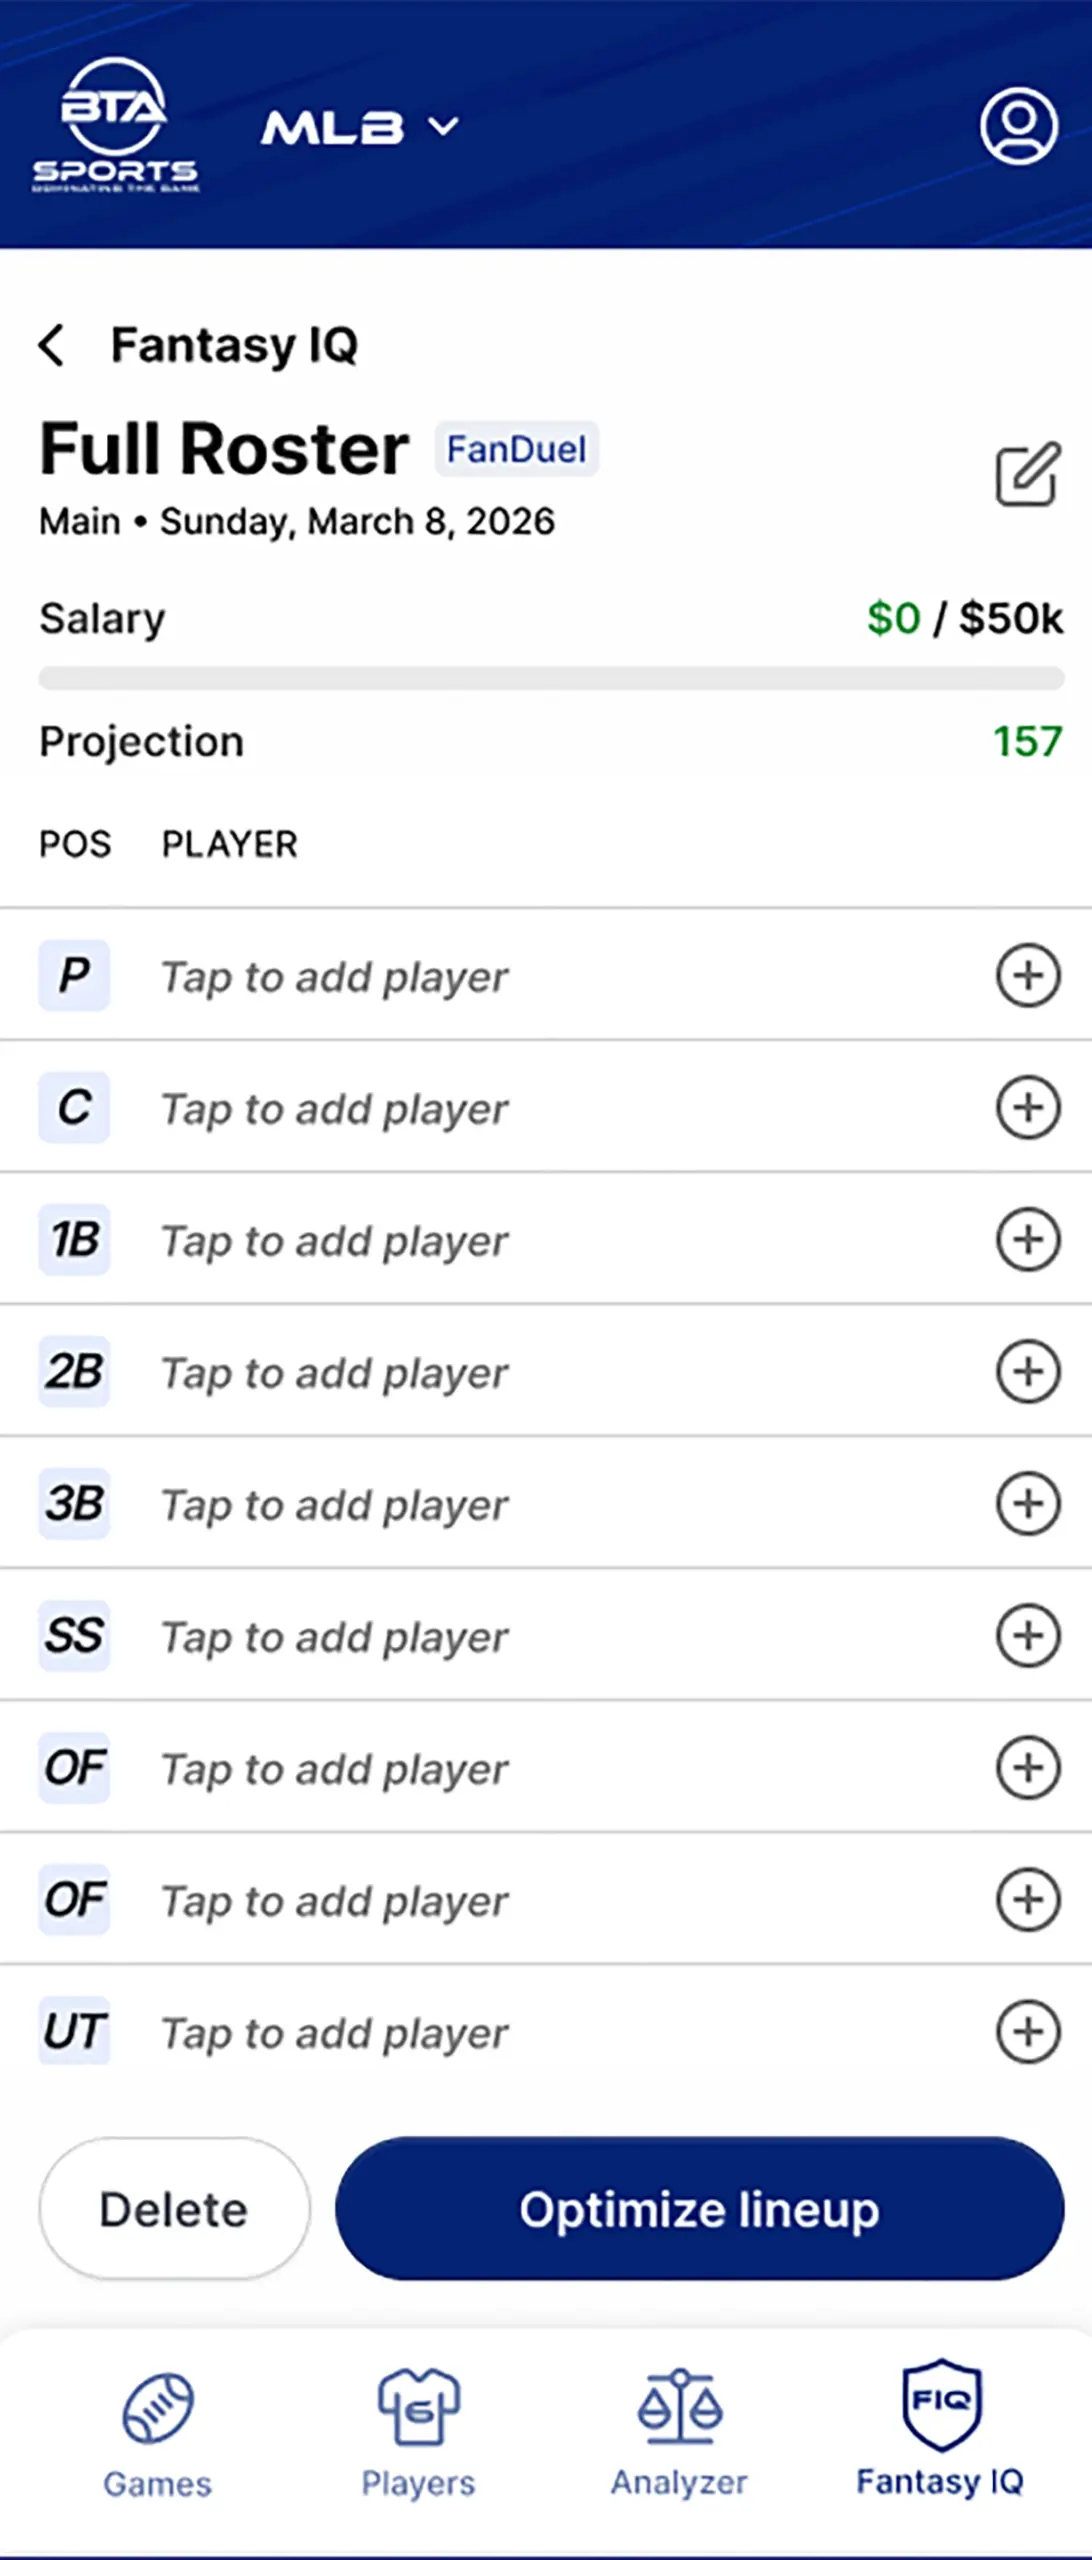The width and height of the screenshot is (1092, 2560).
Task: Open the Analyzer tab
Action: pos(679,2432)
